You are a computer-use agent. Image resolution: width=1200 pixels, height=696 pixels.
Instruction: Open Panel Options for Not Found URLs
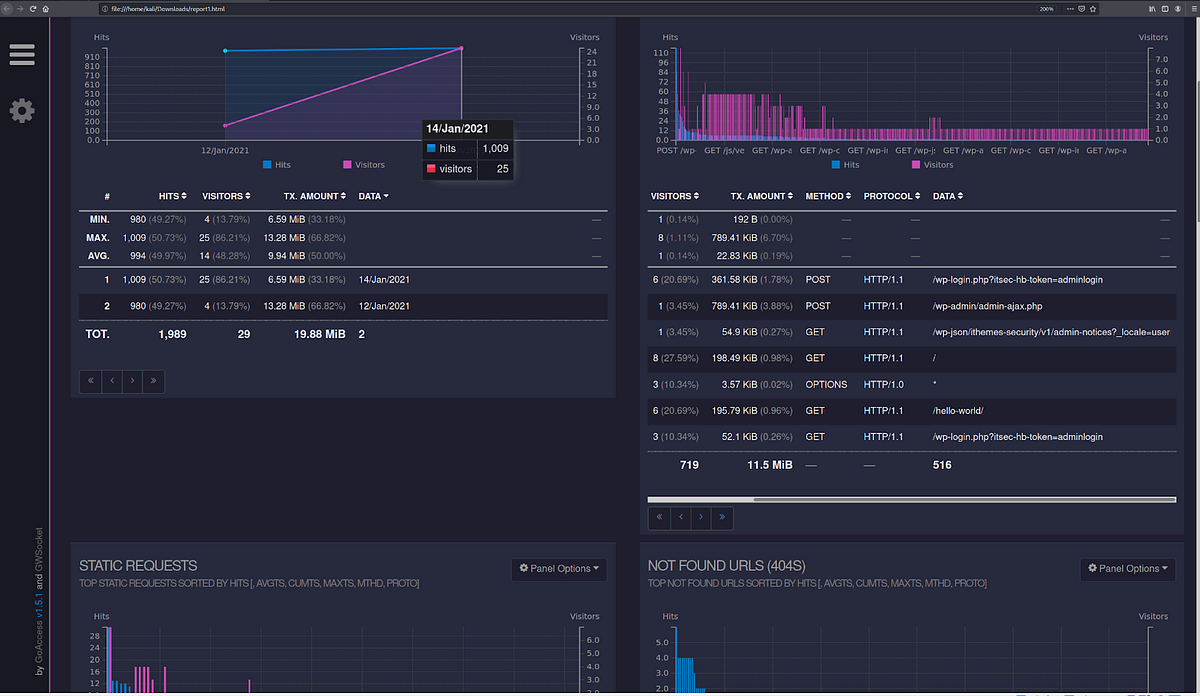pos(1127,569)
